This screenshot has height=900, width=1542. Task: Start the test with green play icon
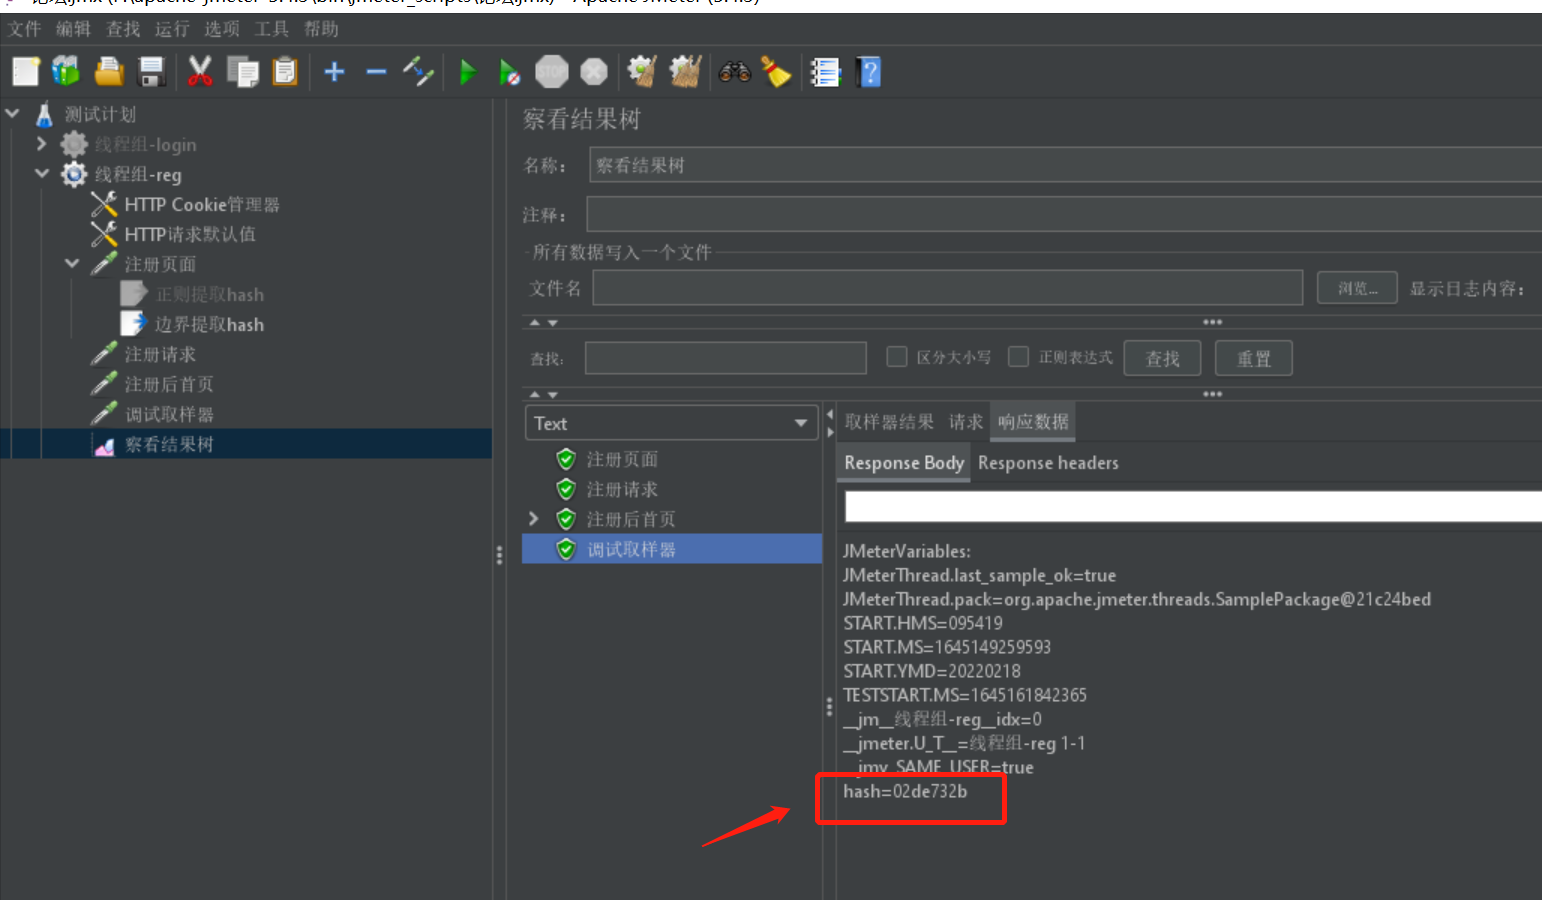pyautogui.click(x=467, y=72)
